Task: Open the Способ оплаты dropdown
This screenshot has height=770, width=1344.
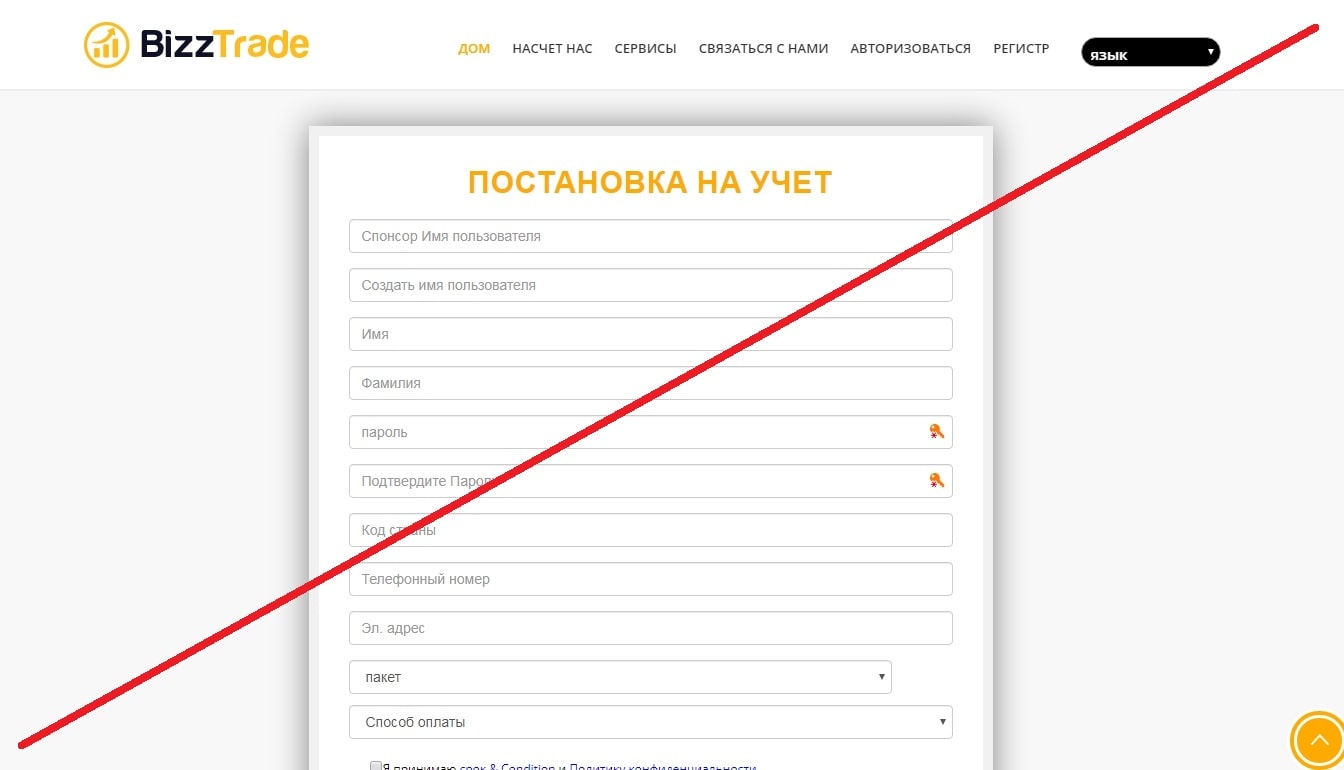Action: [x=650, y=722]
